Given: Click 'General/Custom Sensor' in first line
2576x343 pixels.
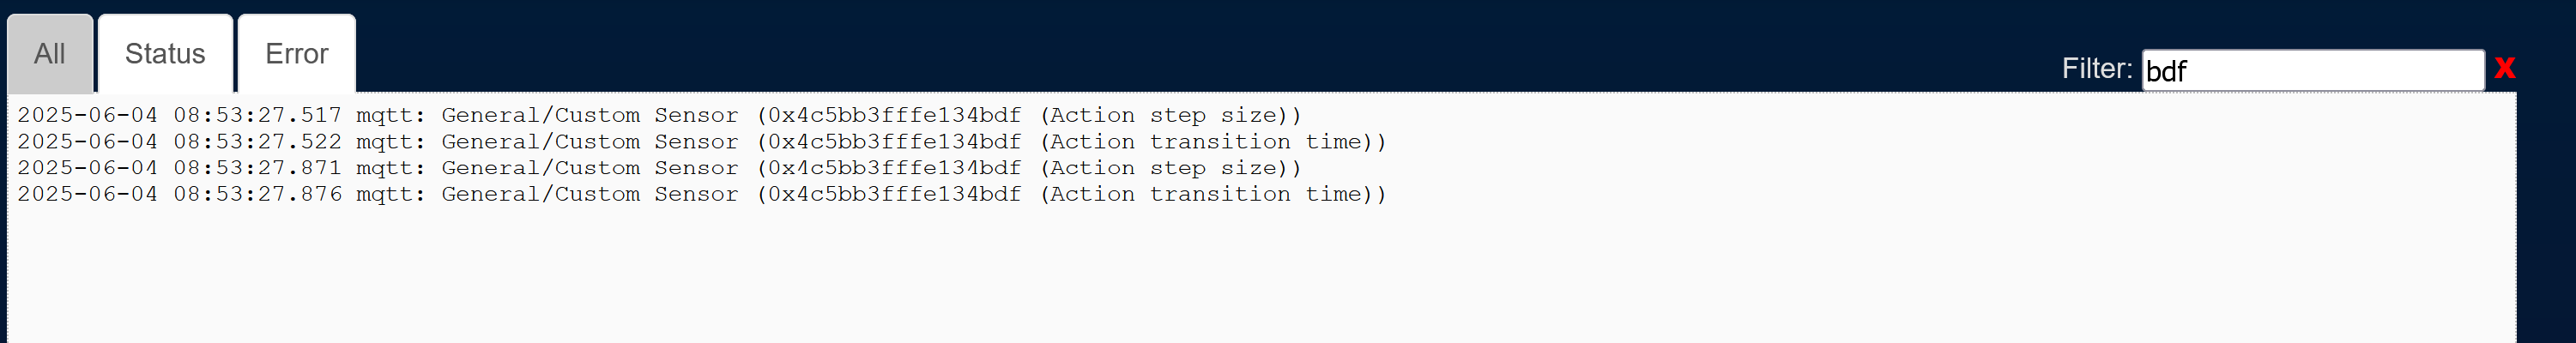Looking at the screenshot, I should (x=590, y=115).
